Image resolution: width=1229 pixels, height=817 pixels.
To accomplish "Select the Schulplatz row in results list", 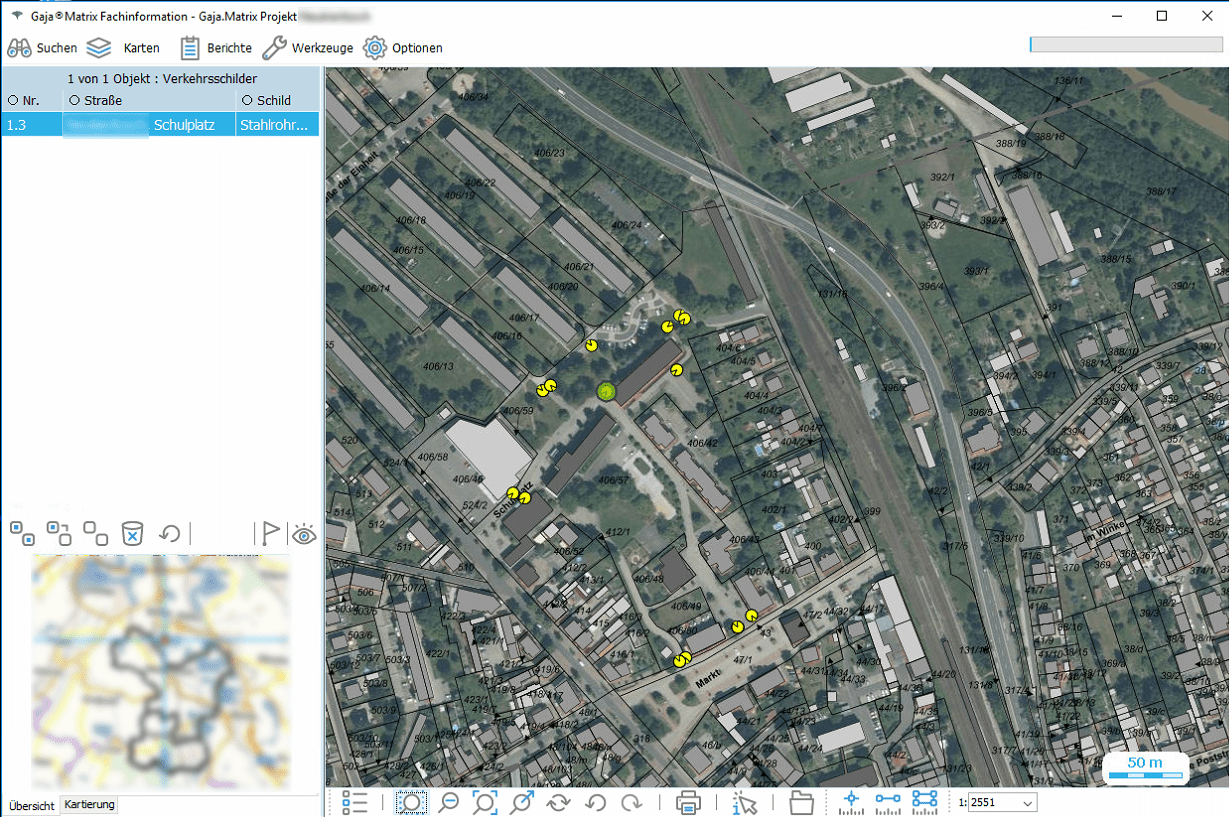I will point(160,125).
